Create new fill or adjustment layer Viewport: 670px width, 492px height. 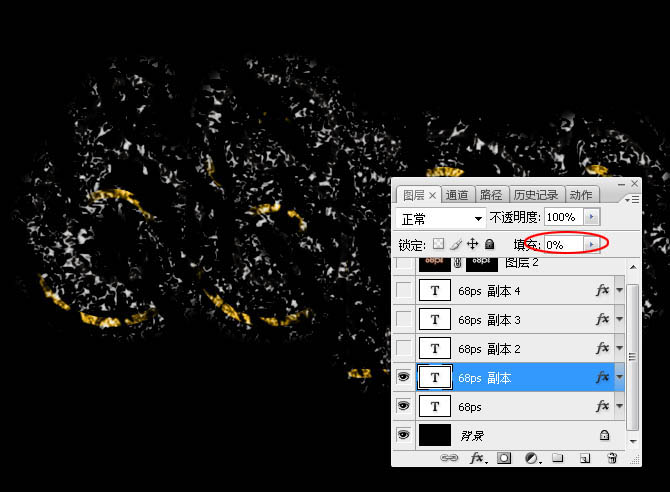(532, 459)
